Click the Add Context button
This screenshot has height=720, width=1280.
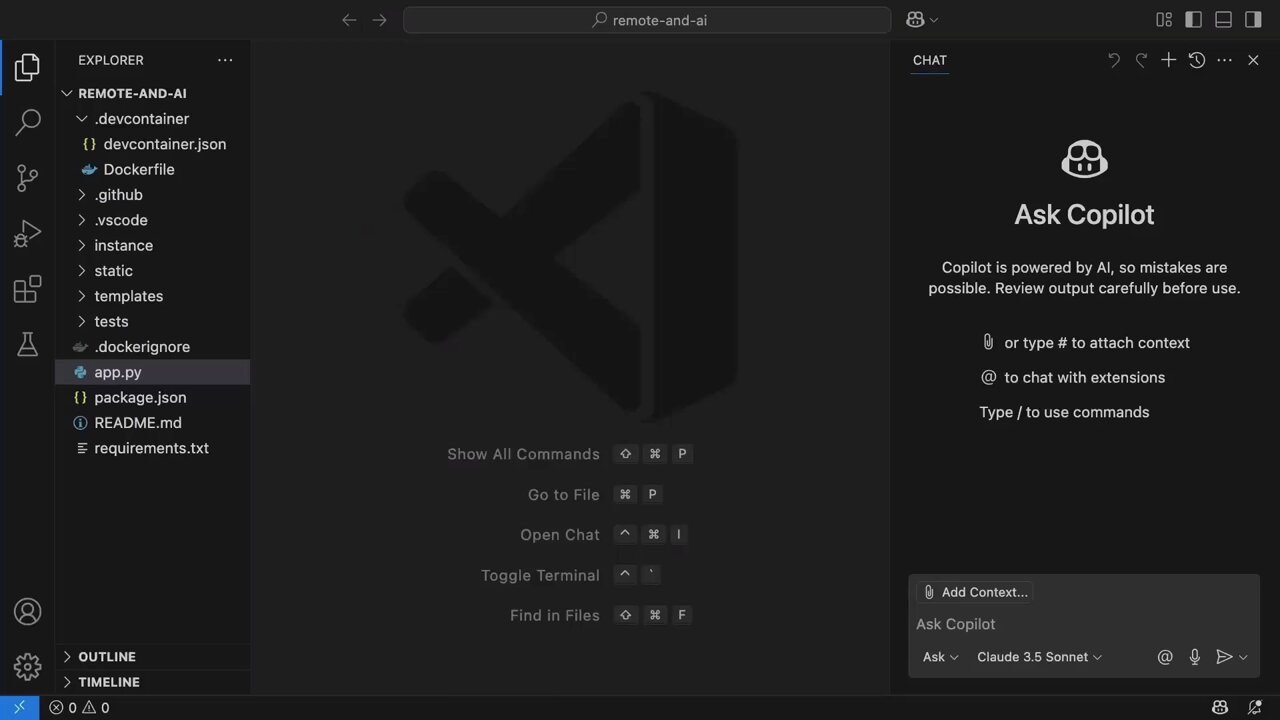click(x=974, y=592)
